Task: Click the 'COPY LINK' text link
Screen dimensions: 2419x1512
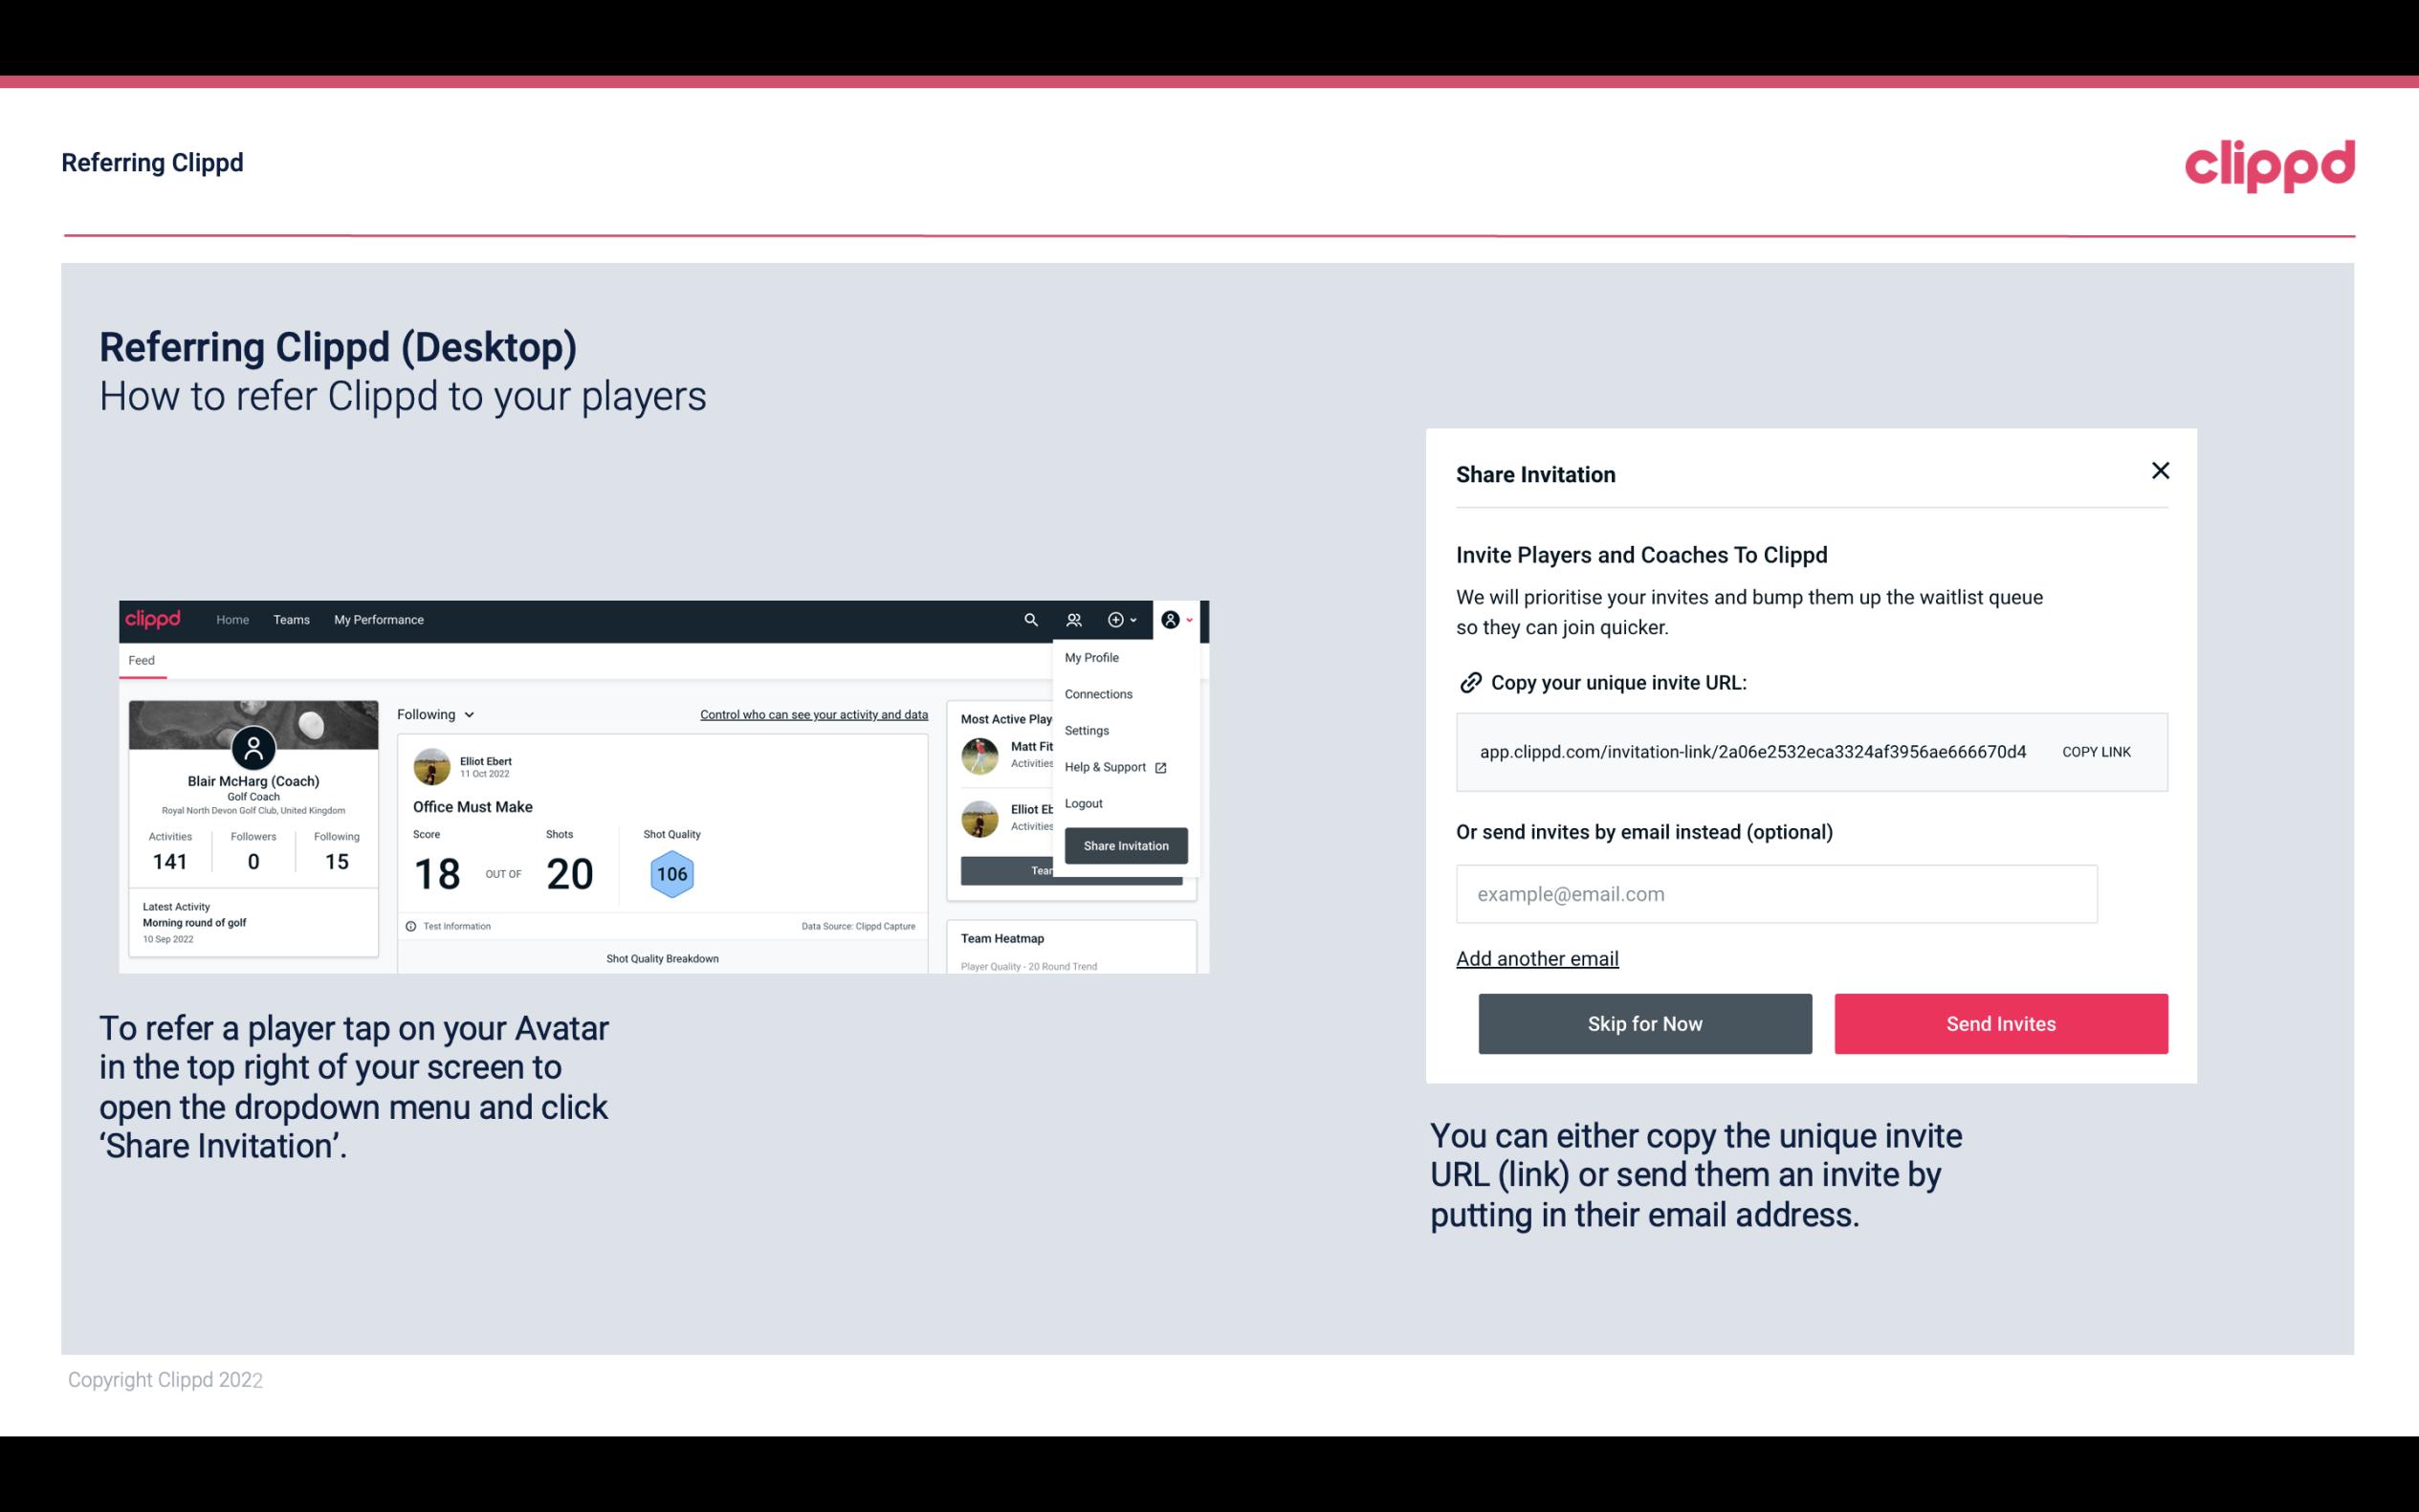Action: [2097, 753]
